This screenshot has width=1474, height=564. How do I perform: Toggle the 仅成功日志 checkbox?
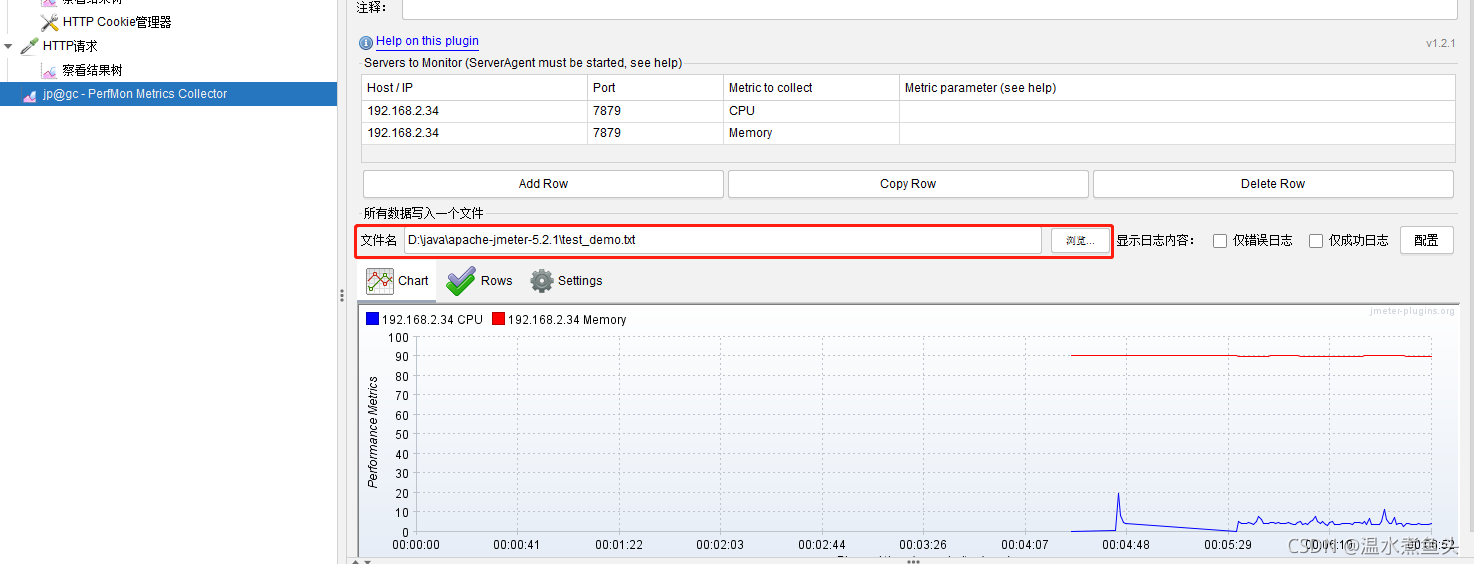(1316, 240)
